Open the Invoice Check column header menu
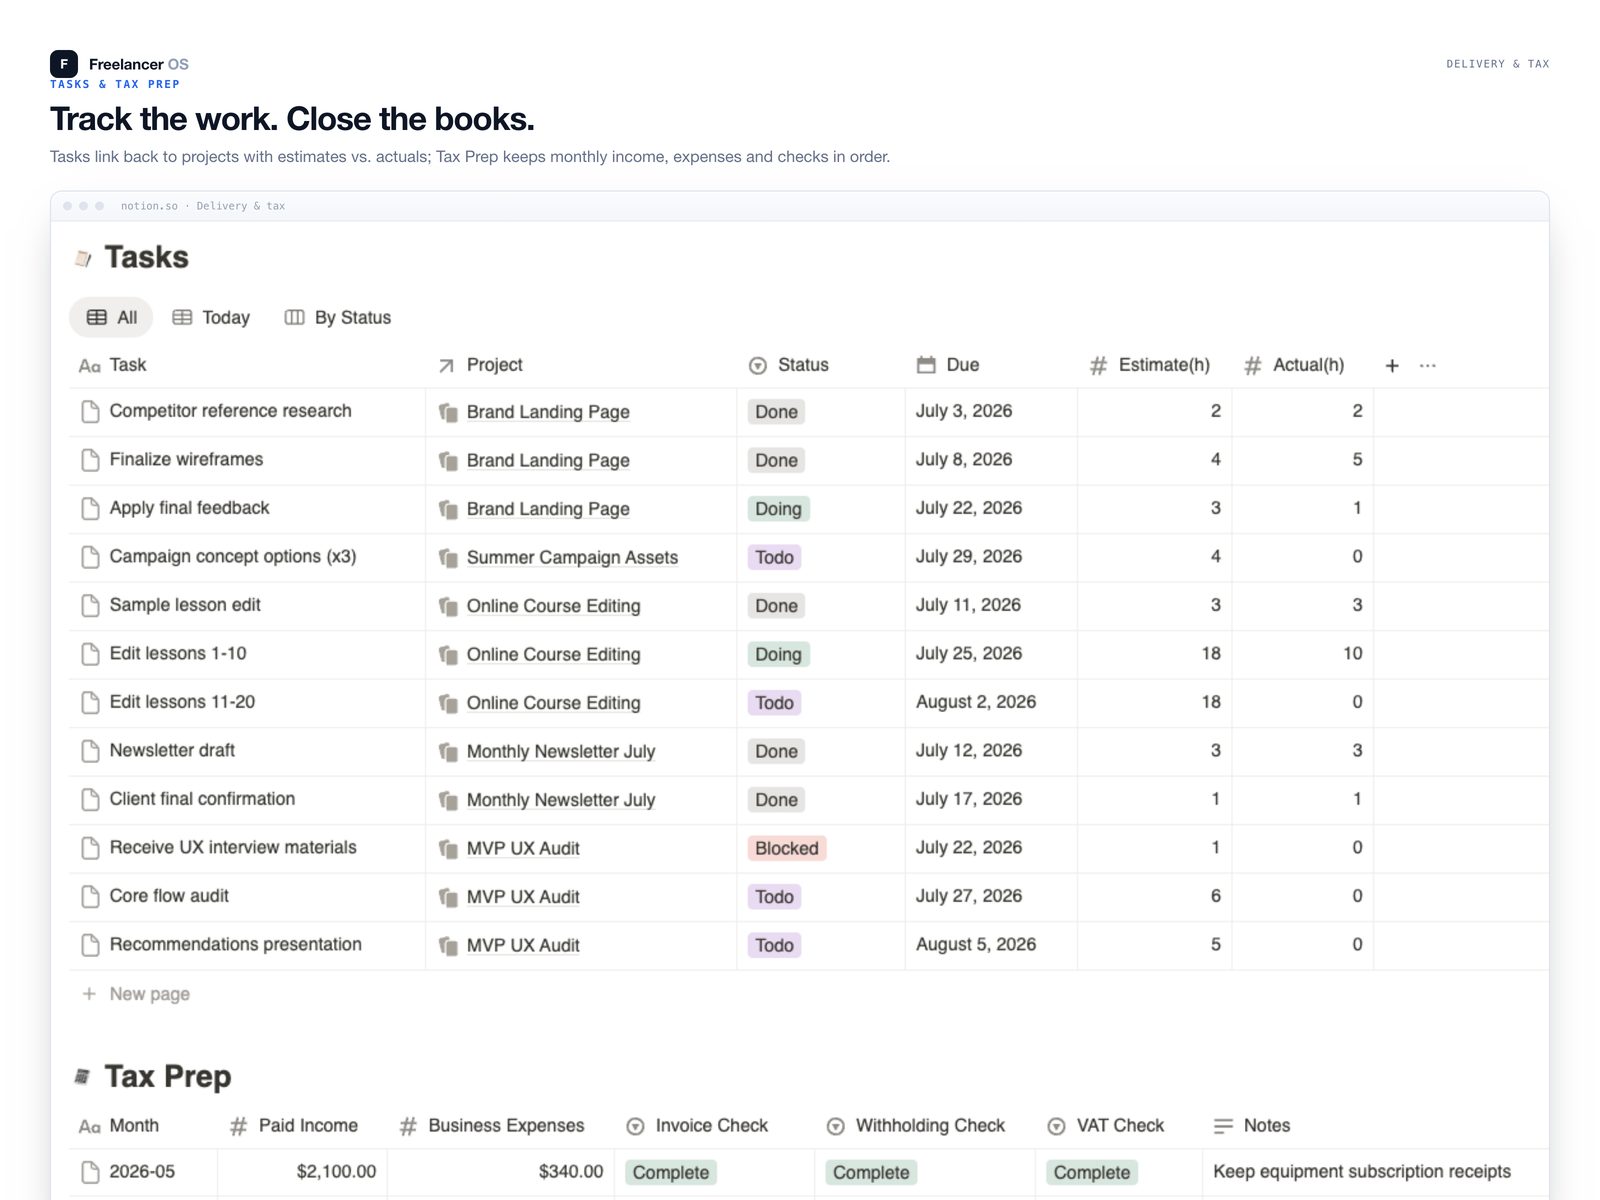 (698, 1126)
